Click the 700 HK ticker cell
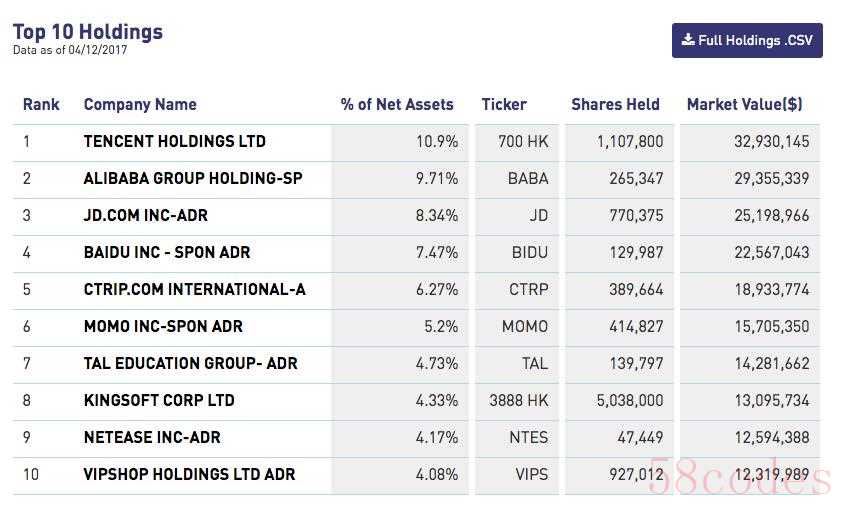This screenshot has width=847, height=507. (x=522, y=142)
